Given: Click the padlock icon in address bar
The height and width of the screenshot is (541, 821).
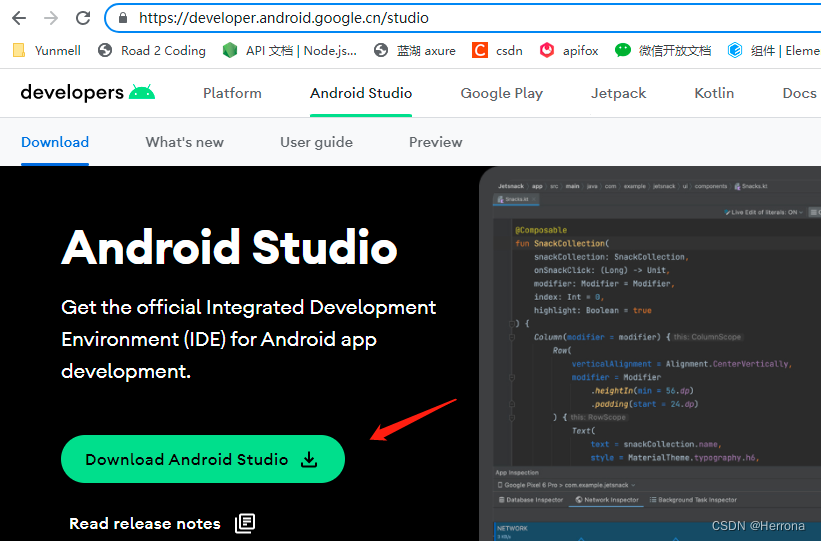Looking at the screenshot, I should pos(123,18).
